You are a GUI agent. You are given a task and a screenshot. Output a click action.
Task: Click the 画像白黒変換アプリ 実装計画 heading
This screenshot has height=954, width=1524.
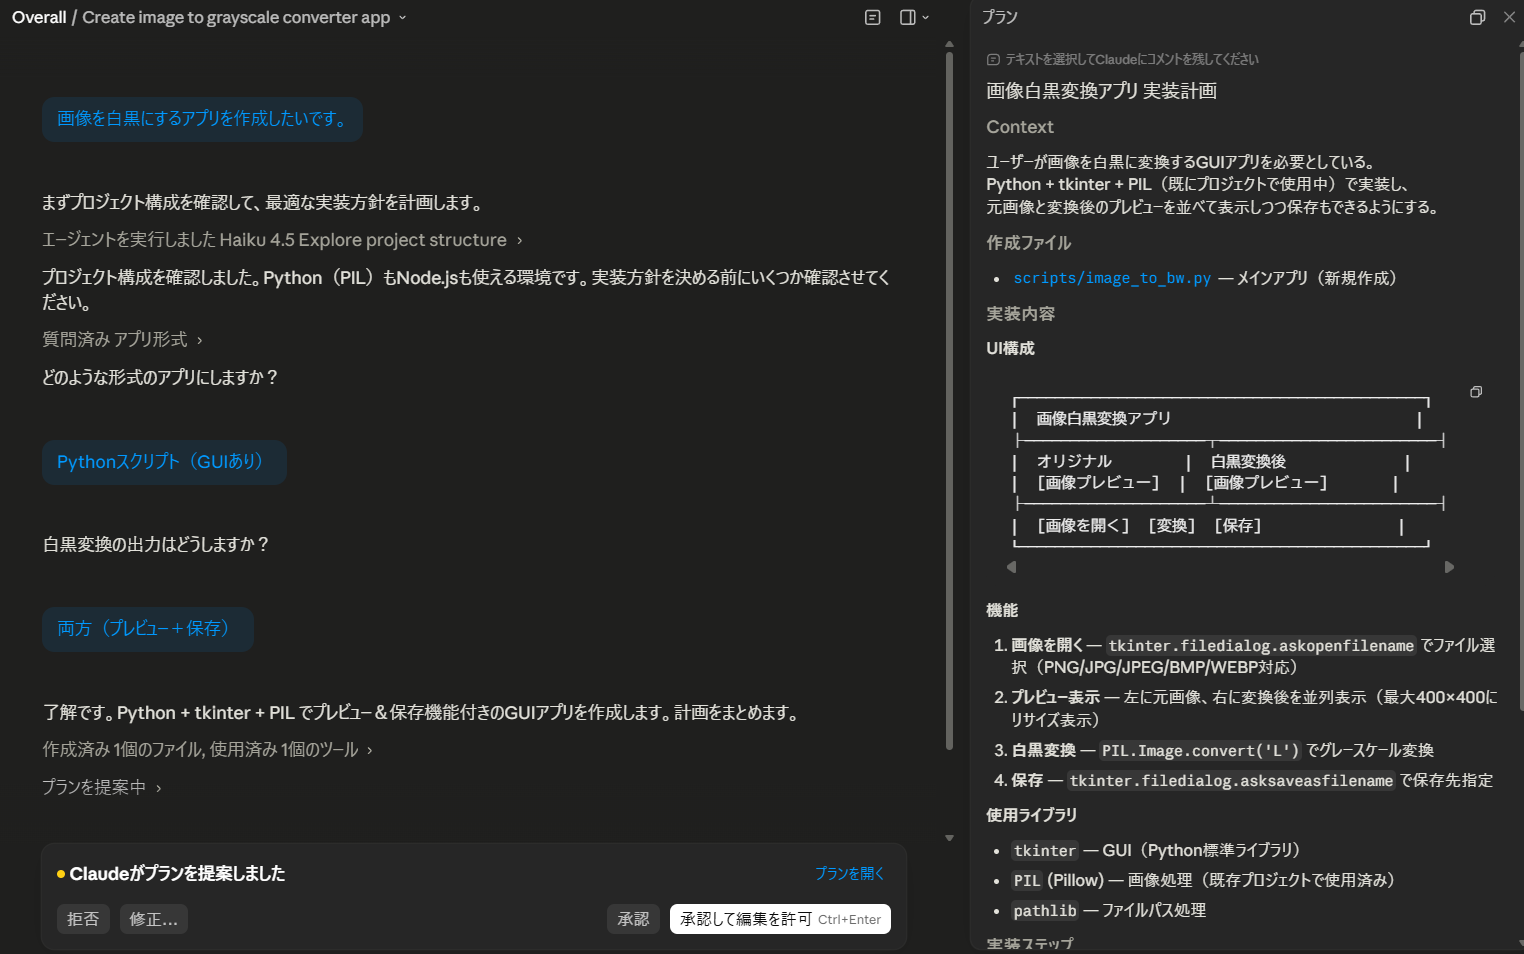tap(1101, 91)
